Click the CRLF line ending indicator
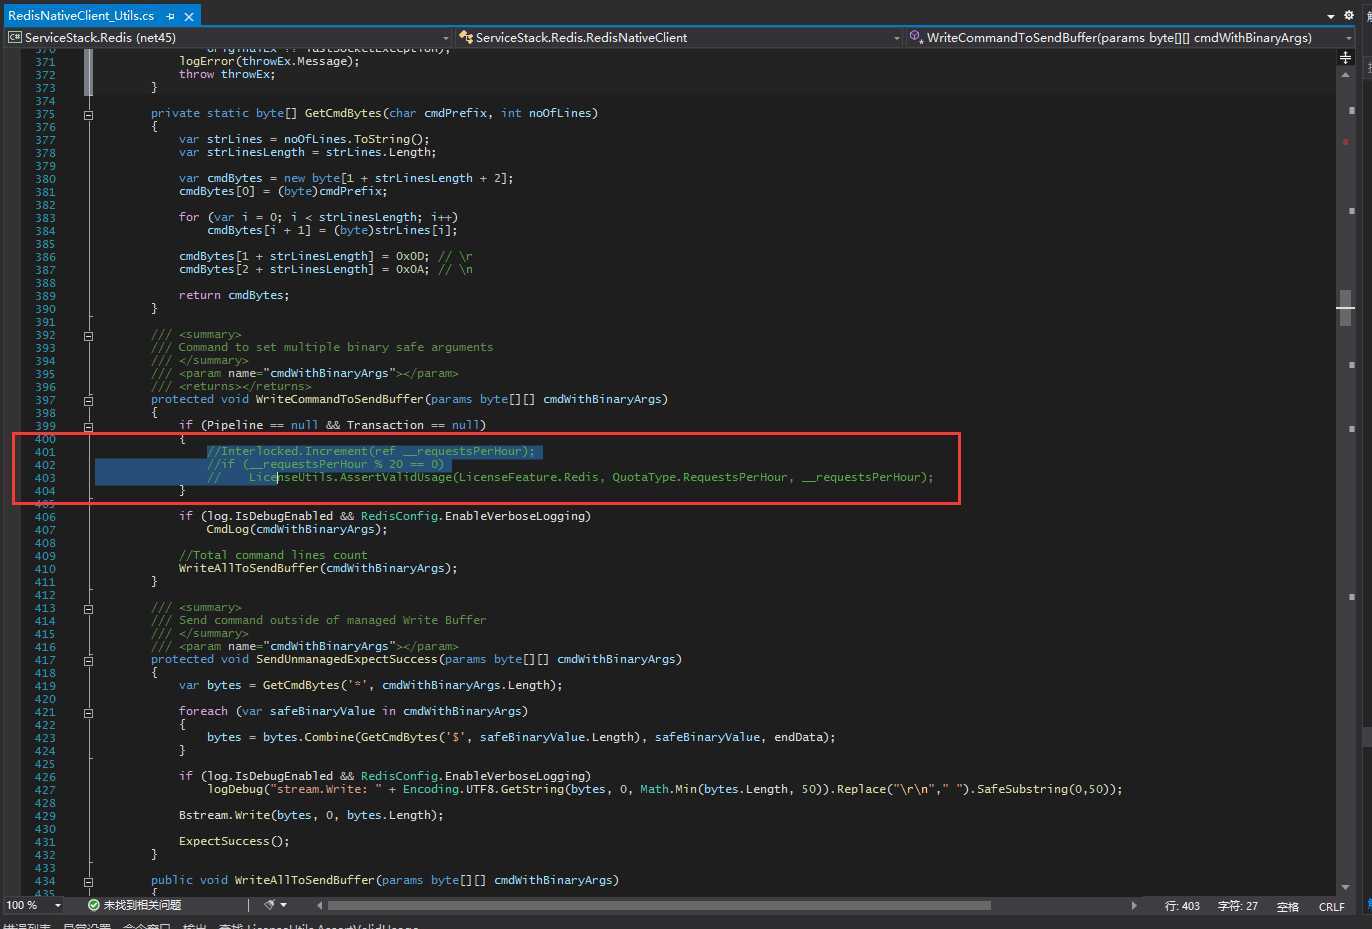The image size is (1372, 929). [x=1332, y=906]
